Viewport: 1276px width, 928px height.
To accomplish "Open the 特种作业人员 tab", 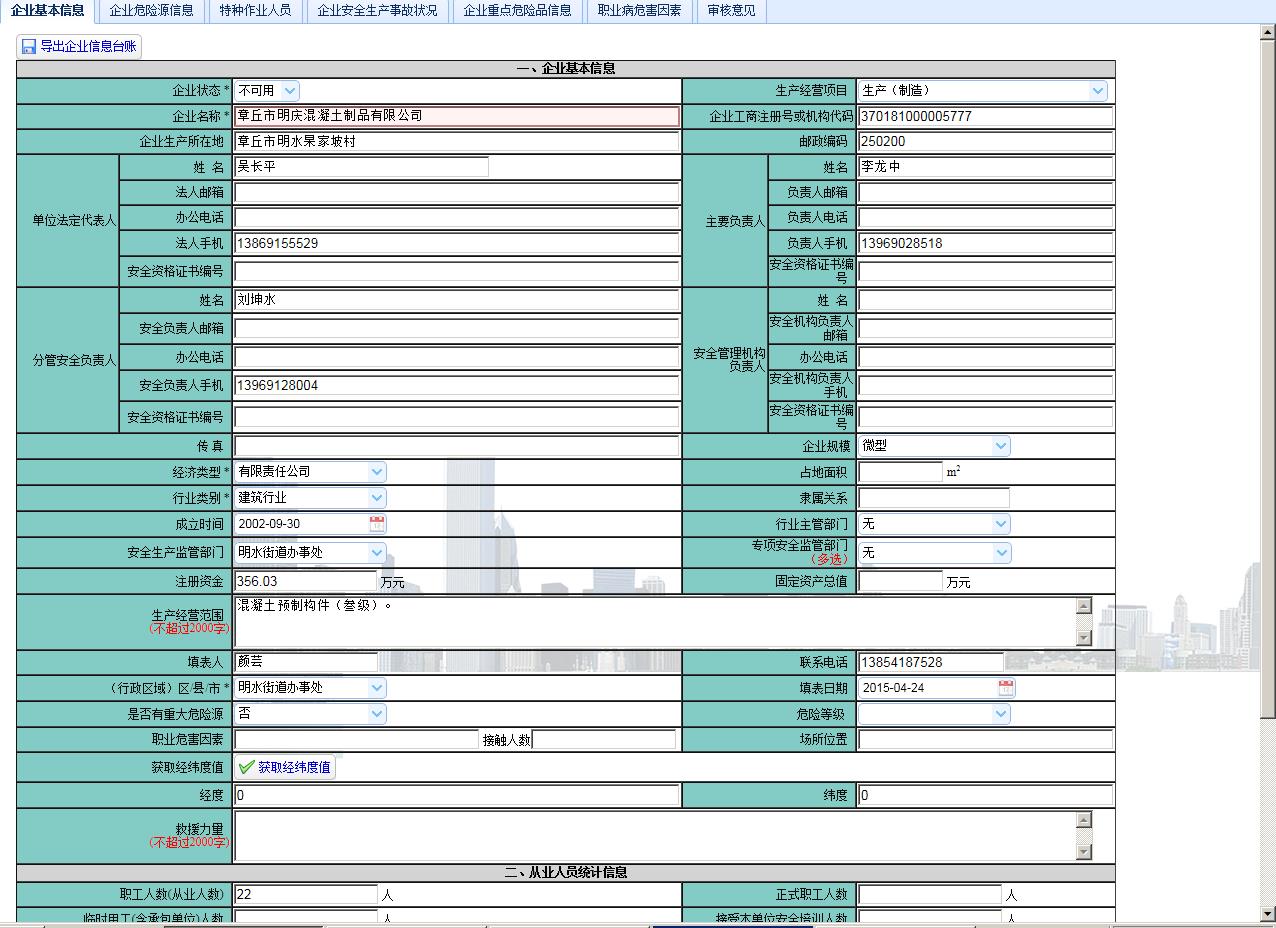I will coord(255,11).
